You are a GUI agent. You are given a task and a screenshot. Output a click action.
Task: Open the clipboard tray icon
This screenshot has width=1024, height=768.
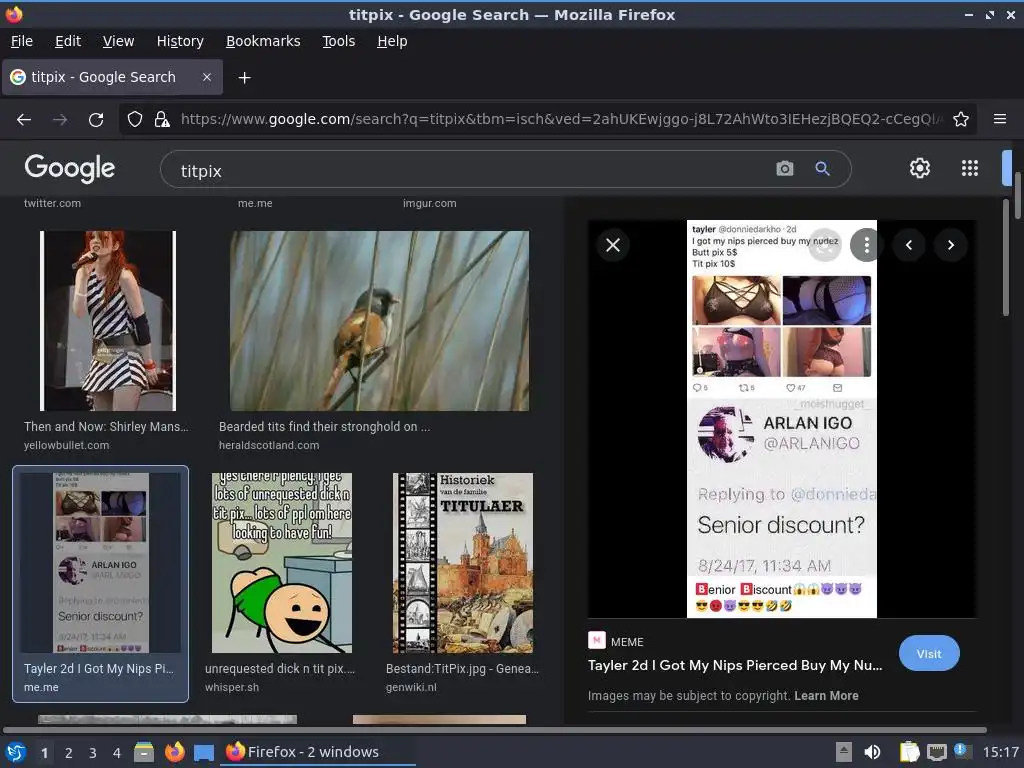(908, 752)
